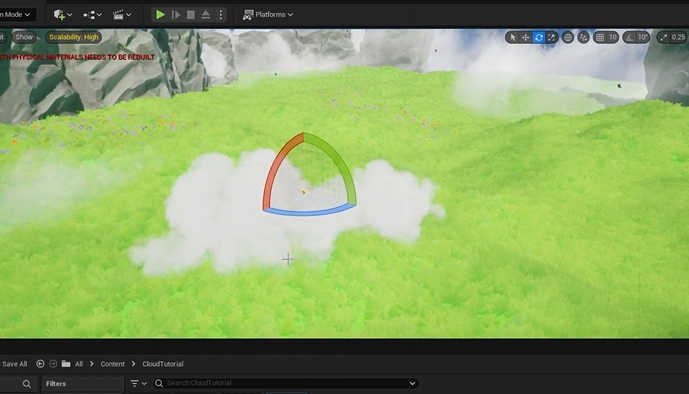The width and height of the screenshot is (689, 394).
Task: Toggle scale snapping icon
Action: tap(663, 37)
